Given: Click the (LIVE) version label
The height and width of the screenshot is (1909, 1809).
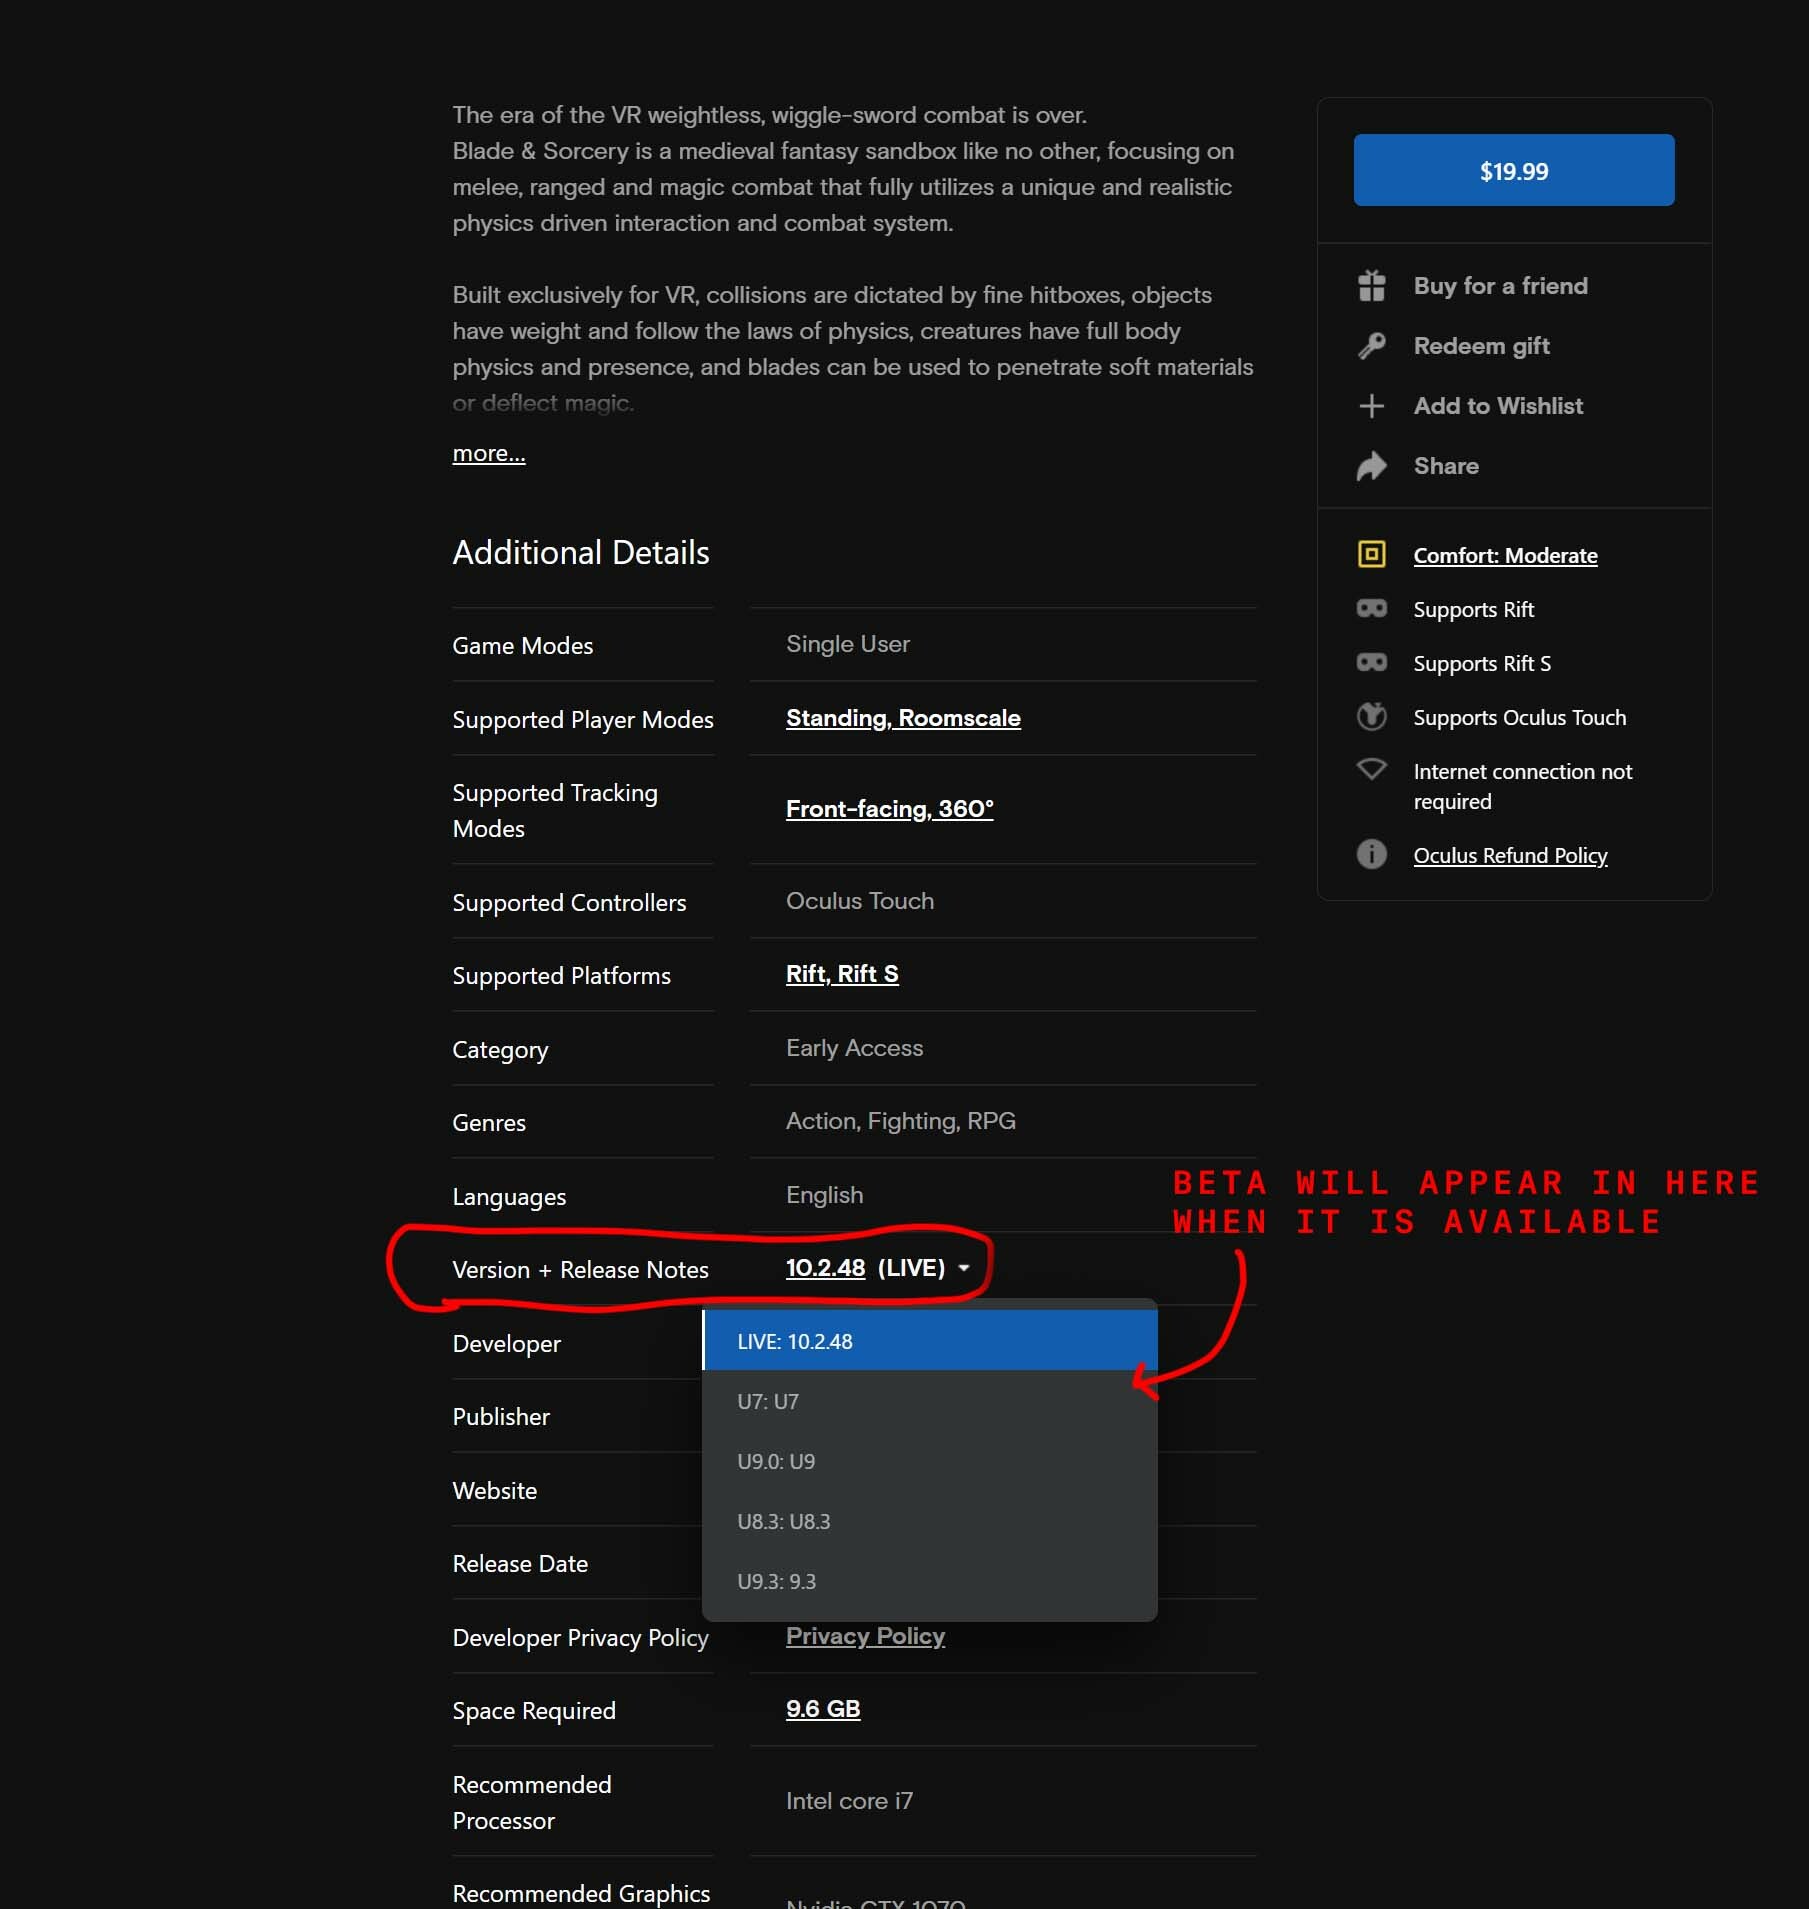Looking at the screenshot, I should [x=911, y=1268].
